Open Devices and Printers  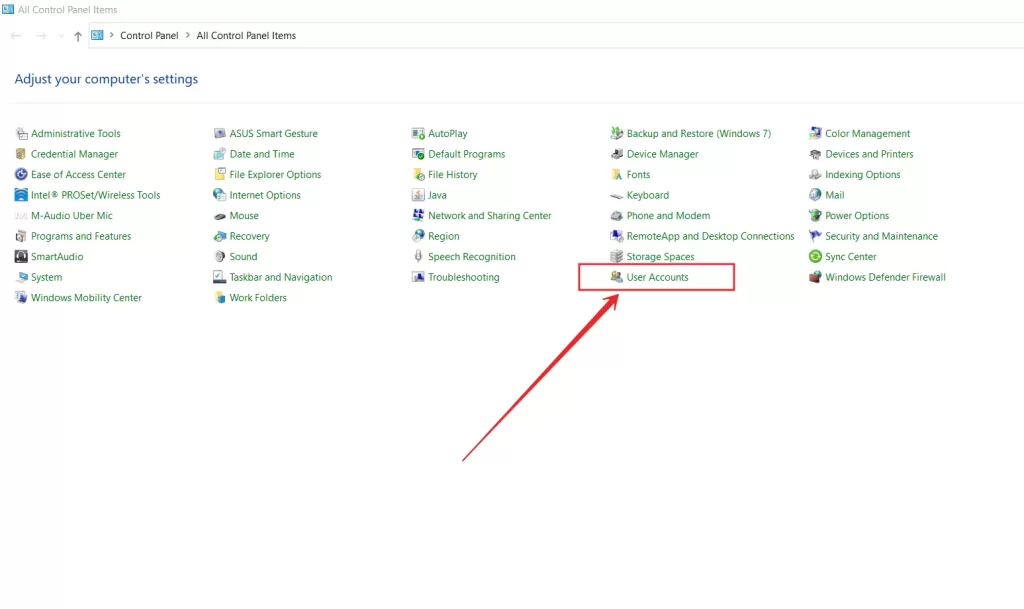[869, 154]
